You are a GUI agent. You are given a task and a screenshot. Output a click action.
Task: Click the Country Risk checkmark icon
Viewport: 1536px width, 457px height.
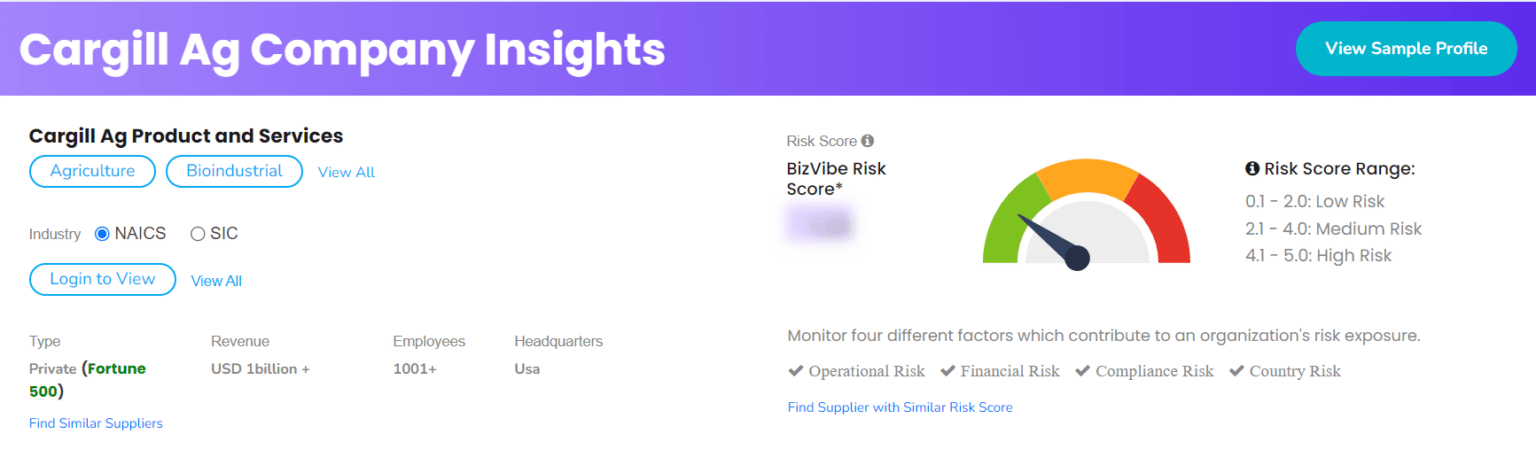pos(1235,371)
